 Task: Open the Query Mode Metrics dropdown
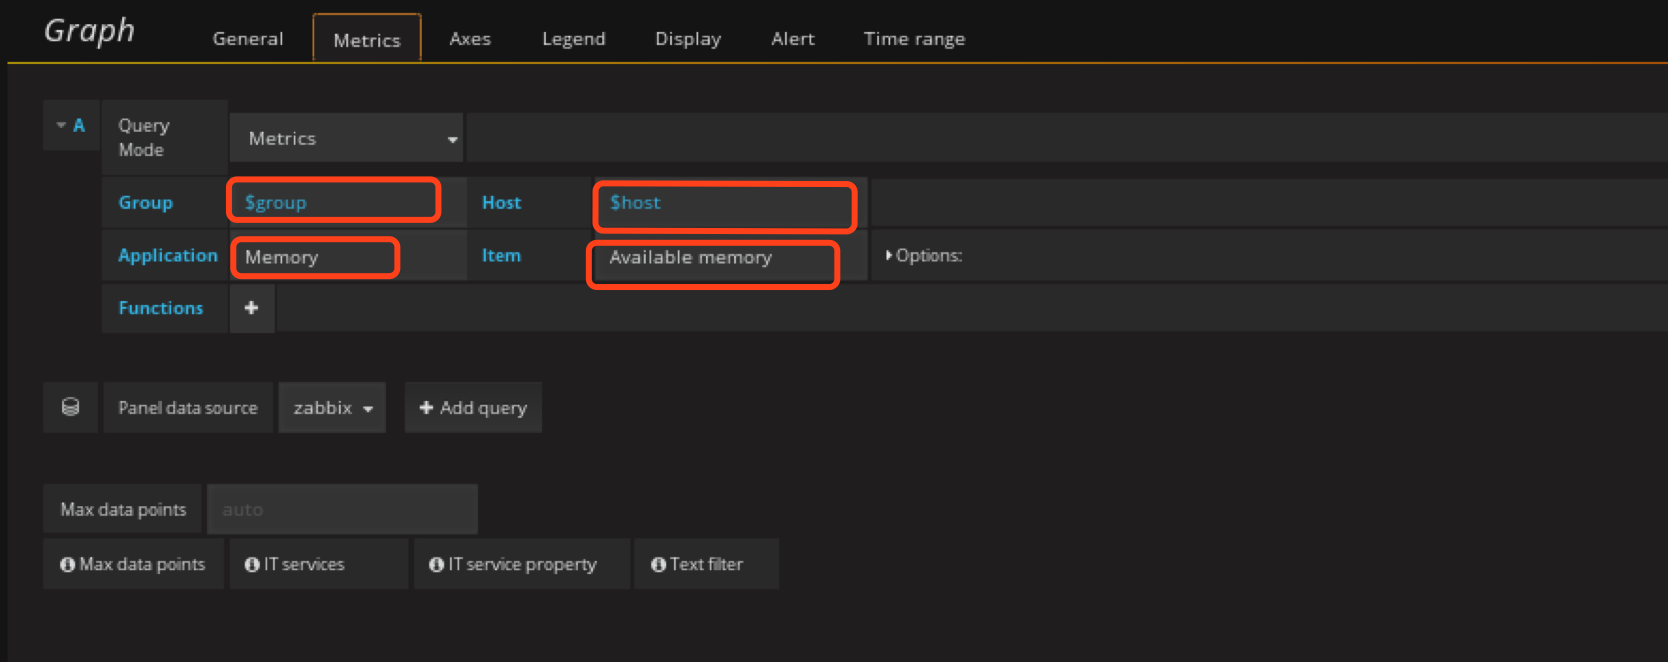tap(346, 139)
